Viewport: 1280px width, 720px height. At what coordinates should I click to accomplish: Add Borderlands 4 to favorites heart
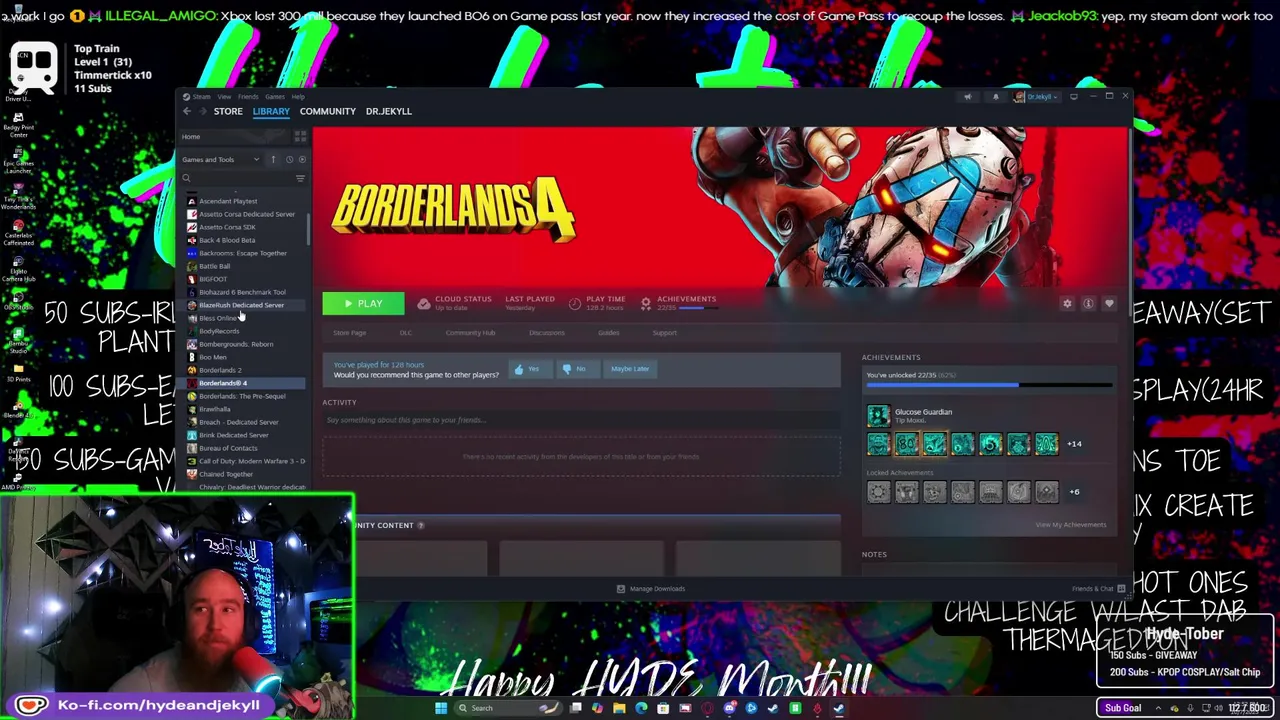tap(1109, 303)
